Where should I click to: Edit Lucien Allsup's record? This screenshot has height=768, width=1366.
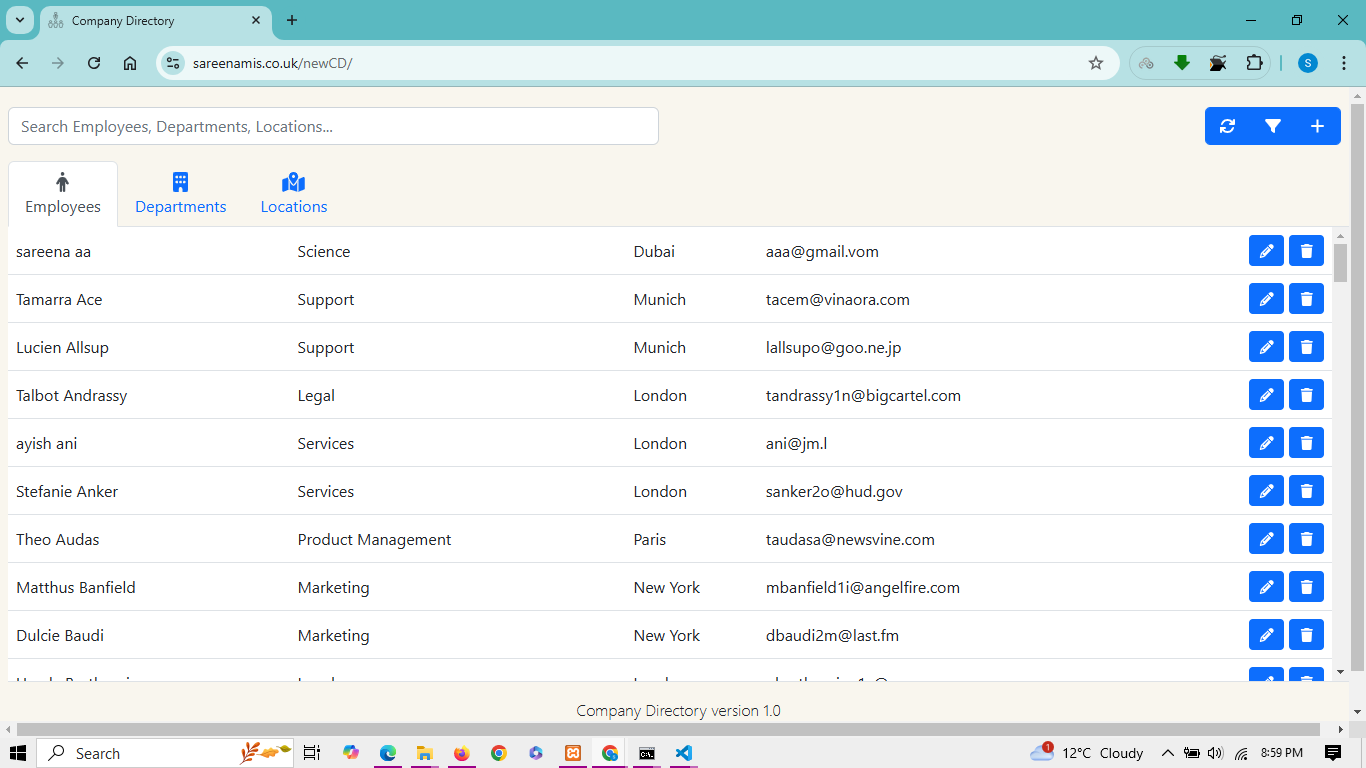point(1266,347)
